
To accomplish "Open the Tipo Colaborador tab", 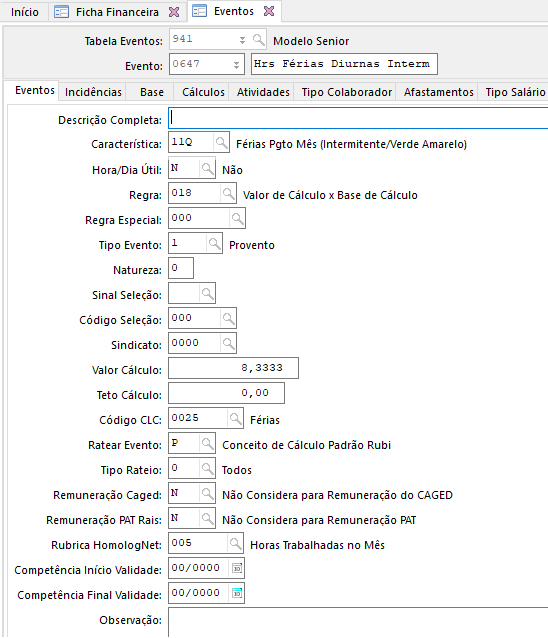I will (347, 92).
